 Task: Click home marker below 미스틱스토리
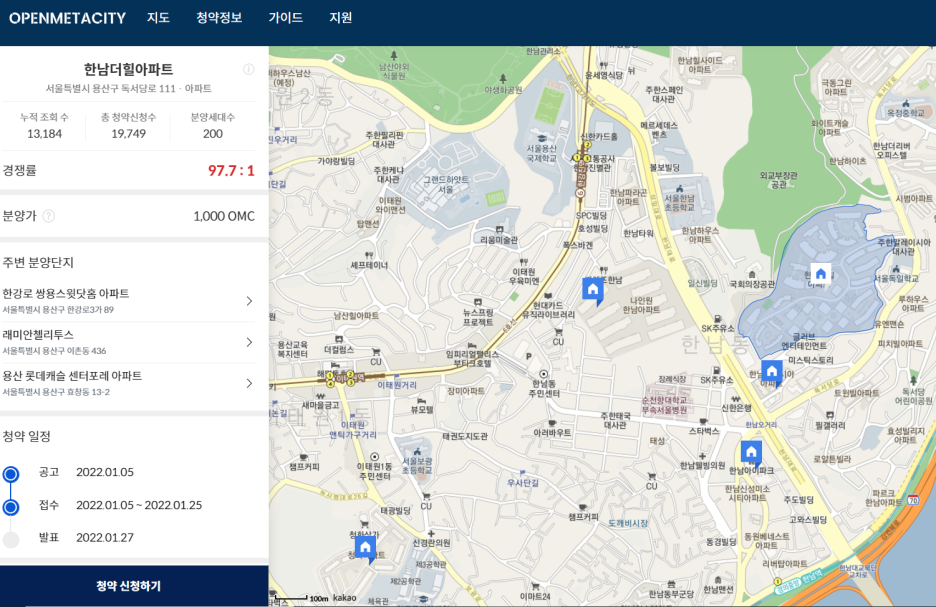coord(771,372)
